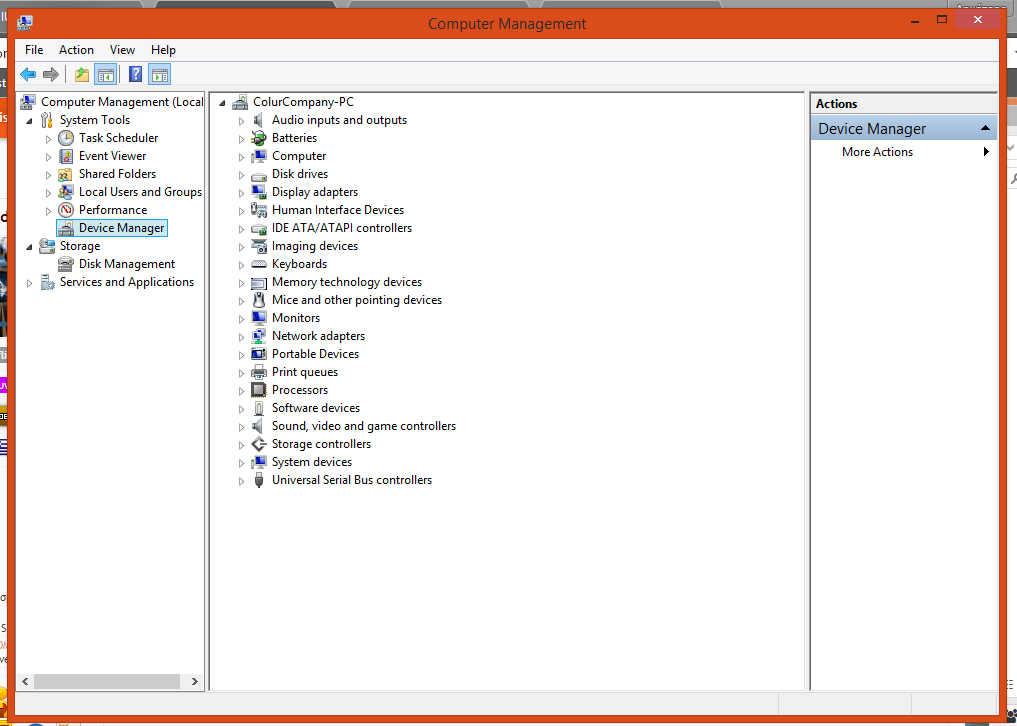This screenshot has height=726, width=1017.
Task: Select the Disk Management icon
Action: 66,264
